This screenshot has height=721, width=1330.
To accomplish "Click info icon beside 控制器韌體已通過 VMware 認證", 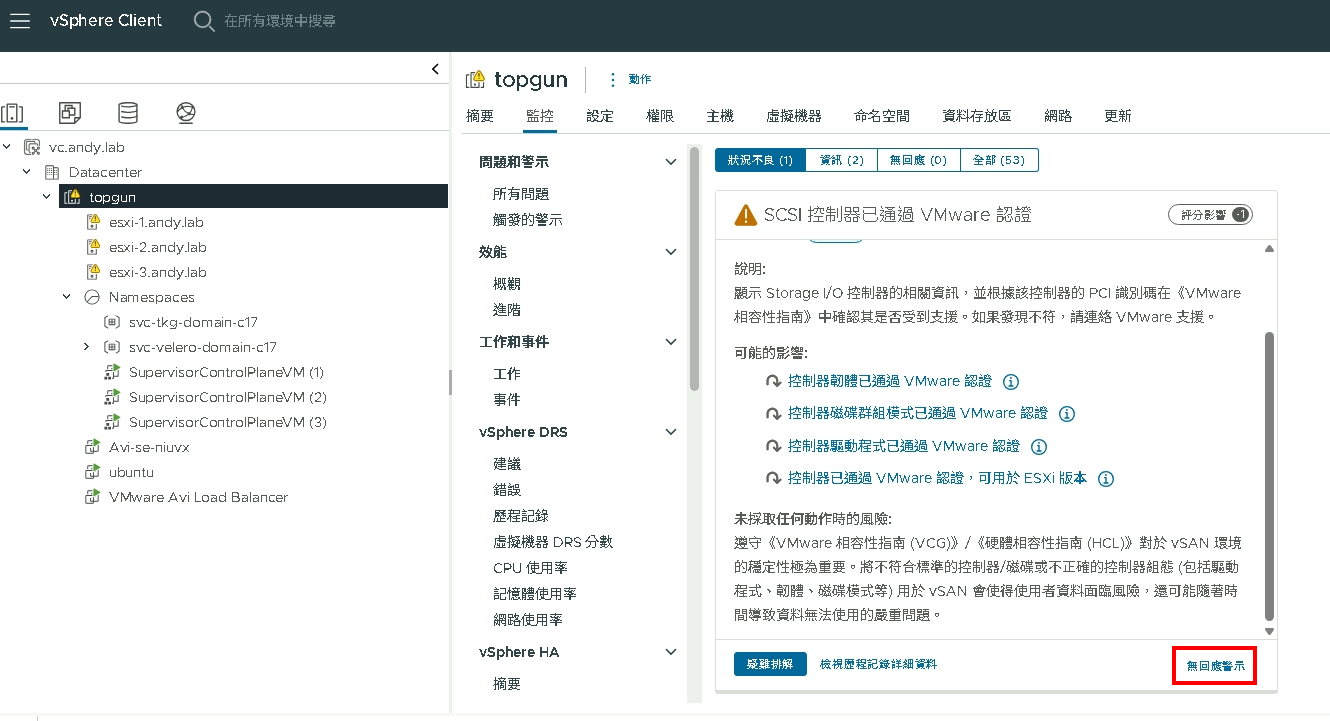I will [1010, 381].
